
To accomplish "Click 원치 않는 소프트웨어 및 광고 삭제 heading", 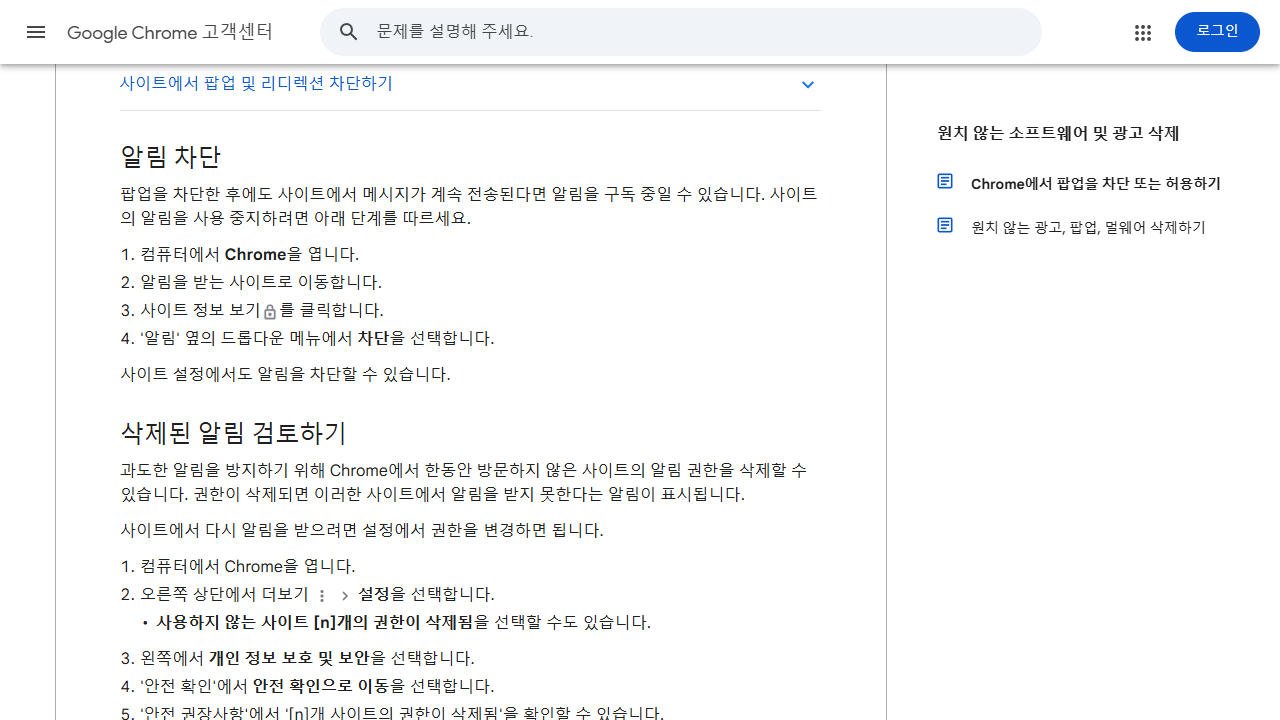I will point(1058,133).
